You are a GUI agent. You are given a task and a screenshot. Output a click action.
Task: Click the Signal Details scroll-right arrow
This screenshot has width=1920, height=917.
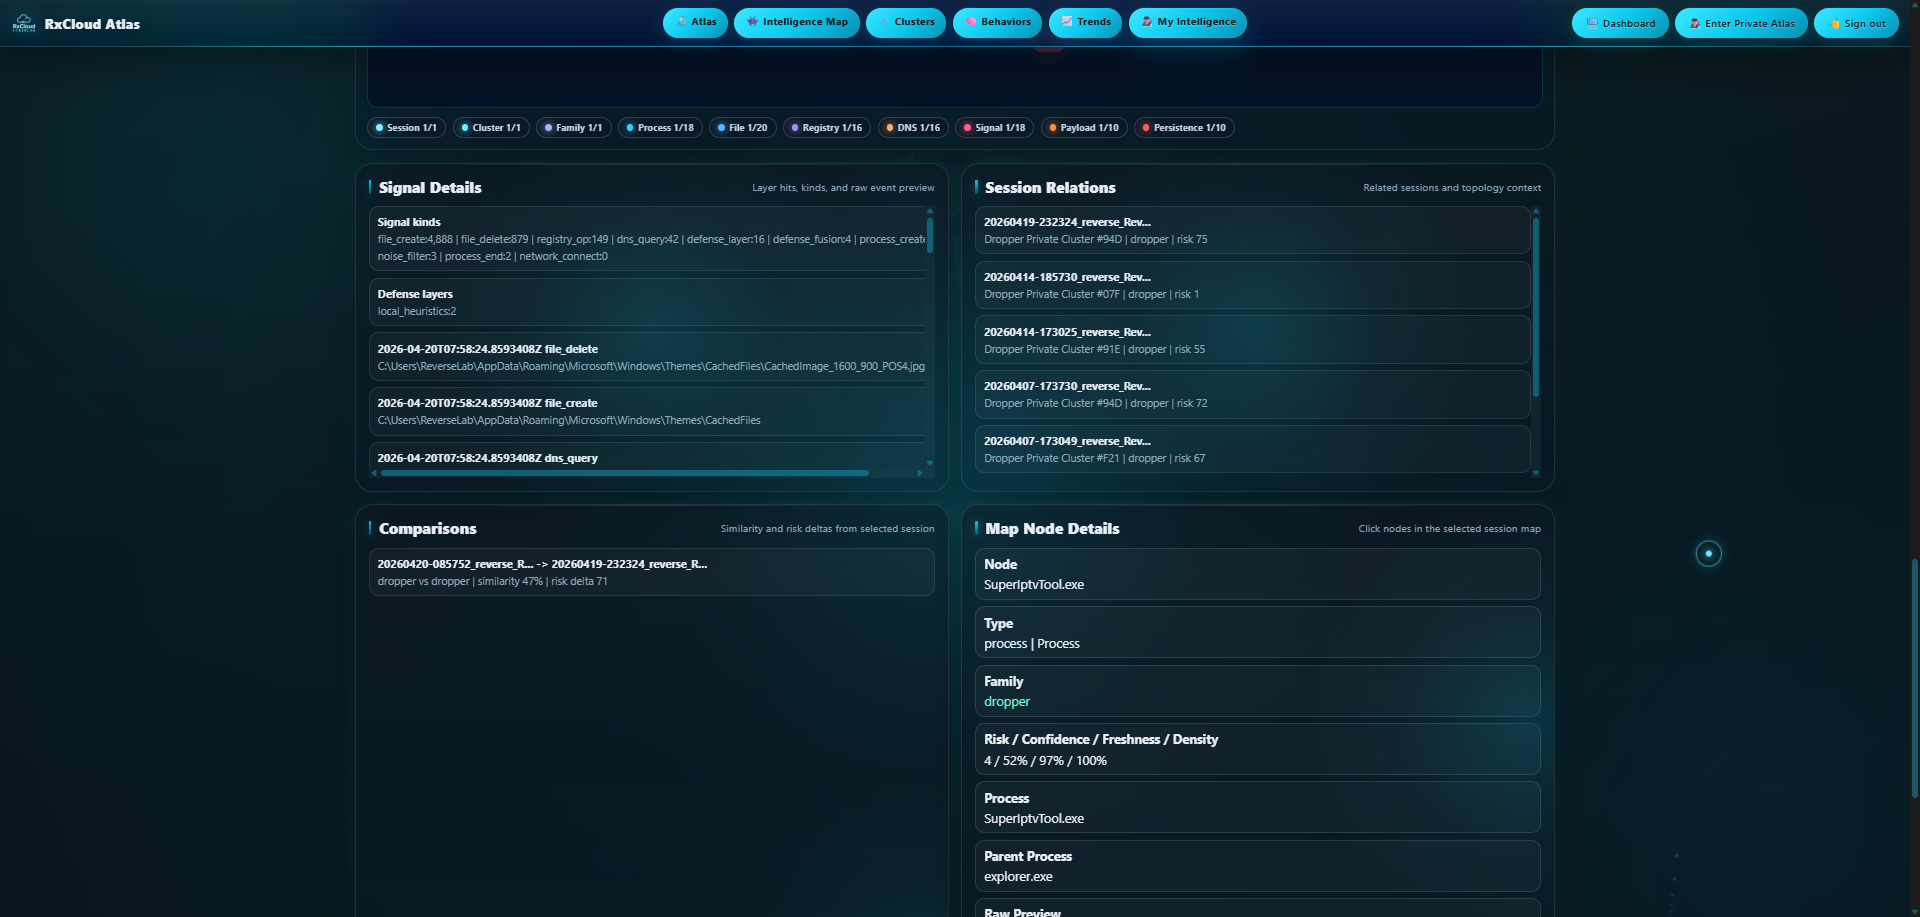pyautogui.click(x=920, y=473)
